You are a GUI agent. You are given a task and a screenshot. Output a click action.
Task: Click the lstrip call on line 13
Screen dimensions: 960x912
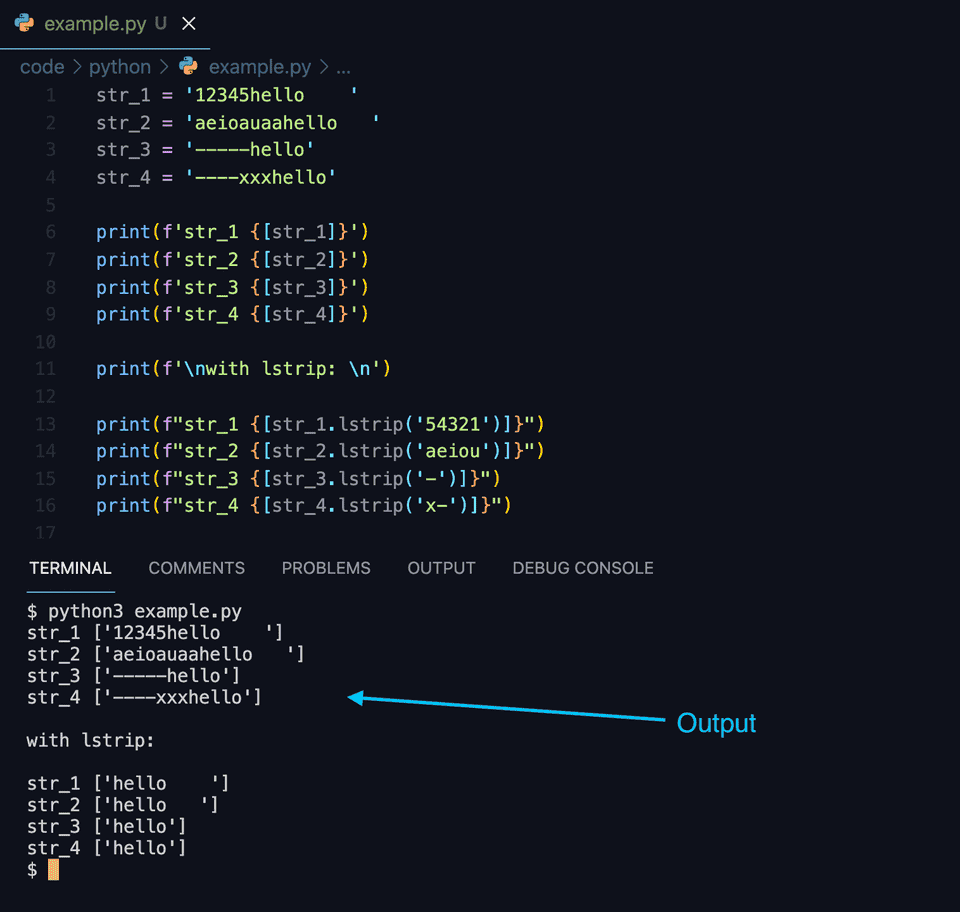(x=358, y=423)
